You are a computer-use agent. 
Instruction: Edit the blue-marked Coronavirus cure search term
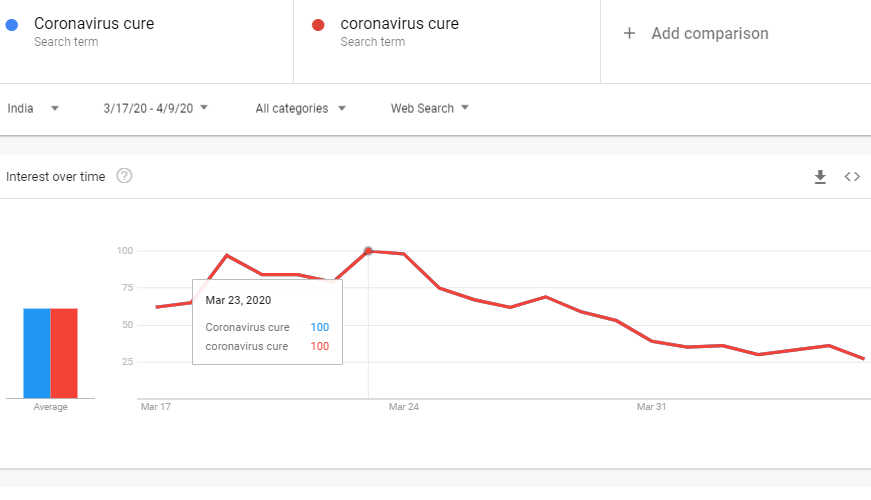94,23
